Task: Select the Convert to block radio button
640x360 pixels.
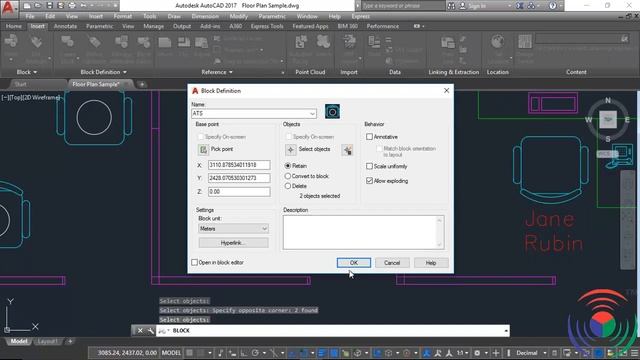Action: [288, 176]
